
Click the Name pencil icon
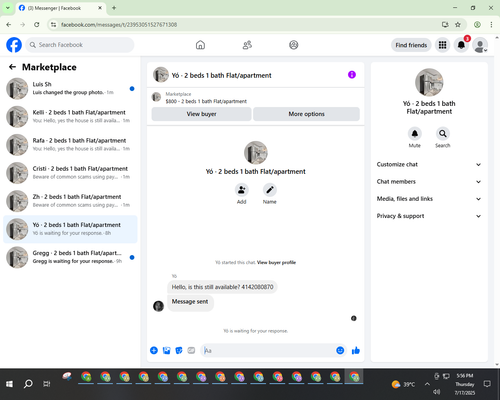pyautogui.click(x=270, y=190)
